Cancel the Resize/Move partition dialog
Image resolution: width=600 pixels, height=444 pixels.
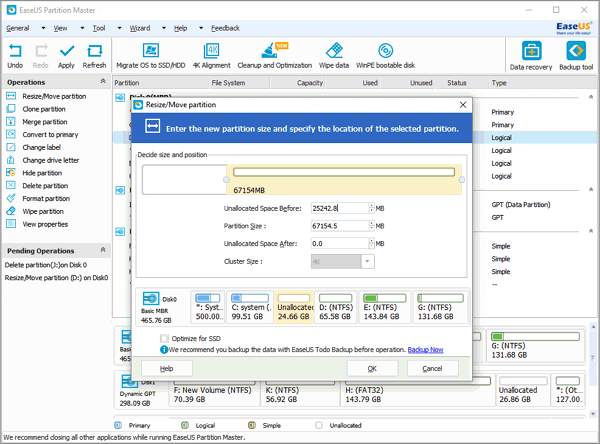(432, 369)
